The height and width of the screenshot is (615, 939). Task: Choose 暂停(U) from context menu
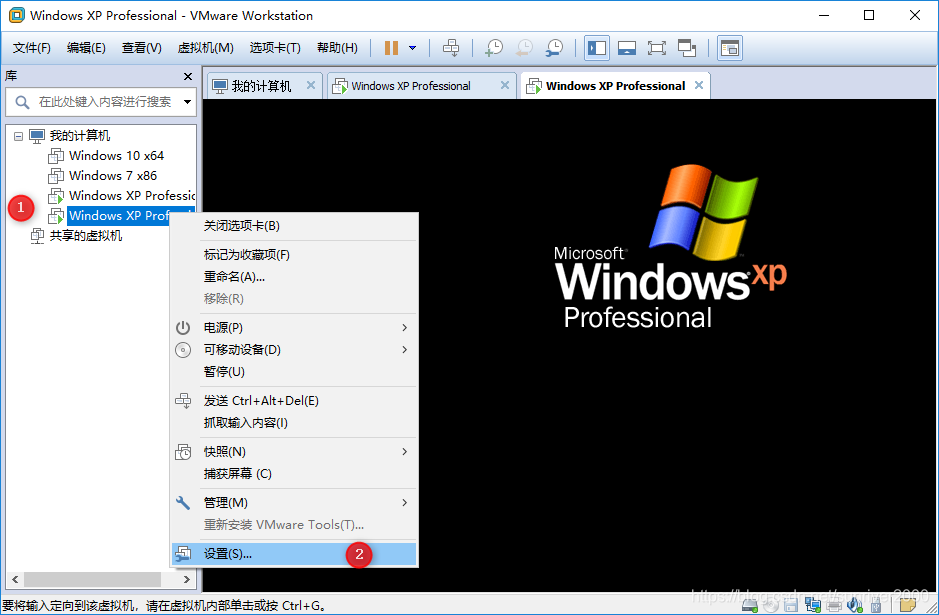(x=294, y=372)
